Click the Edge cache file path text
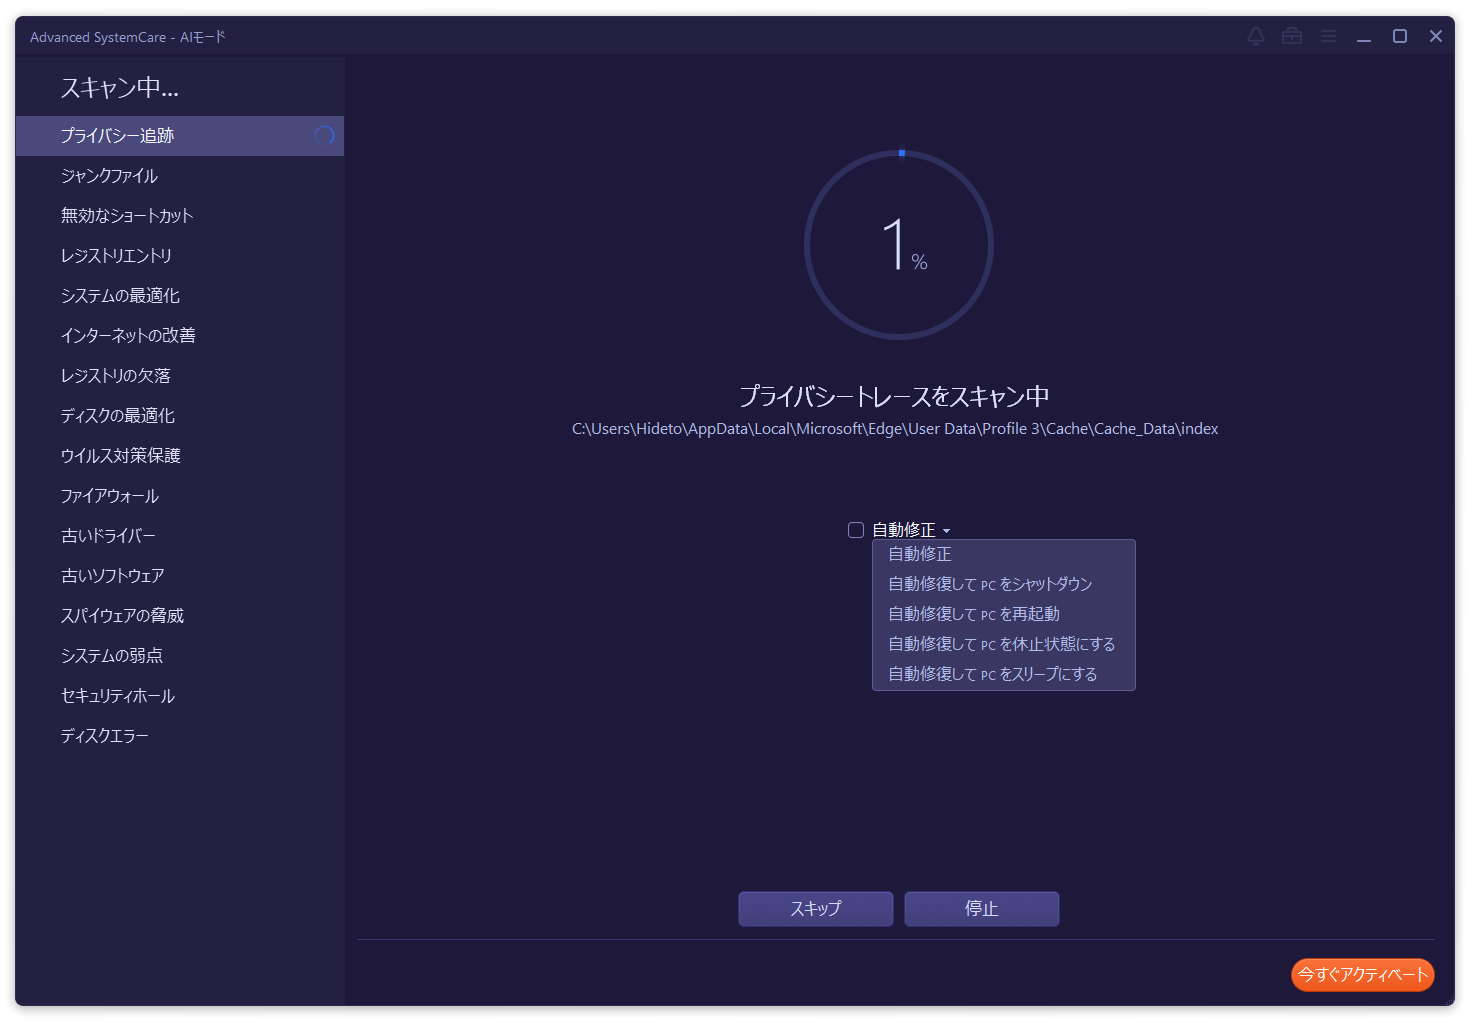This screenshot has height=1020, width=1470. [894, 428]
